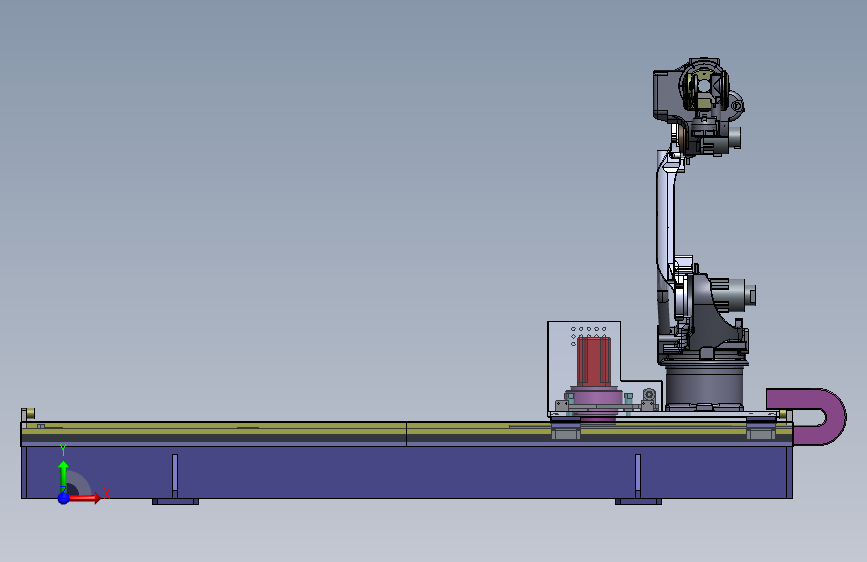Select the left vertical stiffener rib on frame
The width and height of the screenshot is (867, 562).
tap(175, 476)
